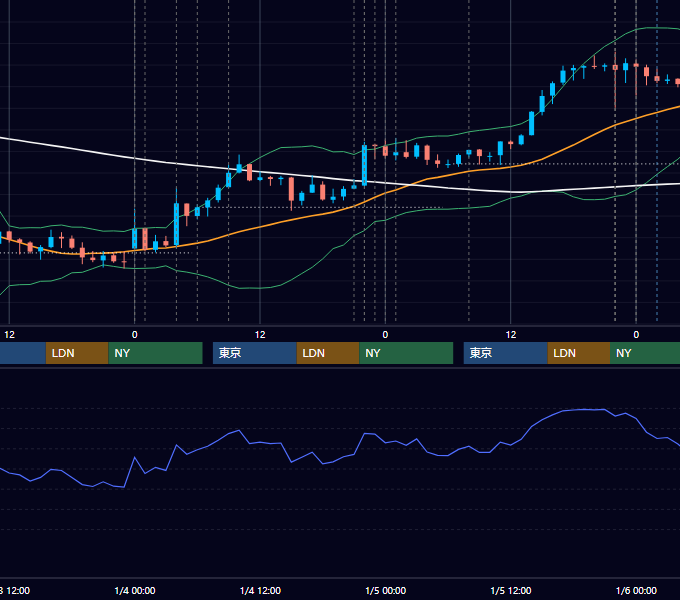This screenshot has height=600, width=680.
Task: Select the NY session block spanning 1/6 00:00
Action: coord(645,353)
